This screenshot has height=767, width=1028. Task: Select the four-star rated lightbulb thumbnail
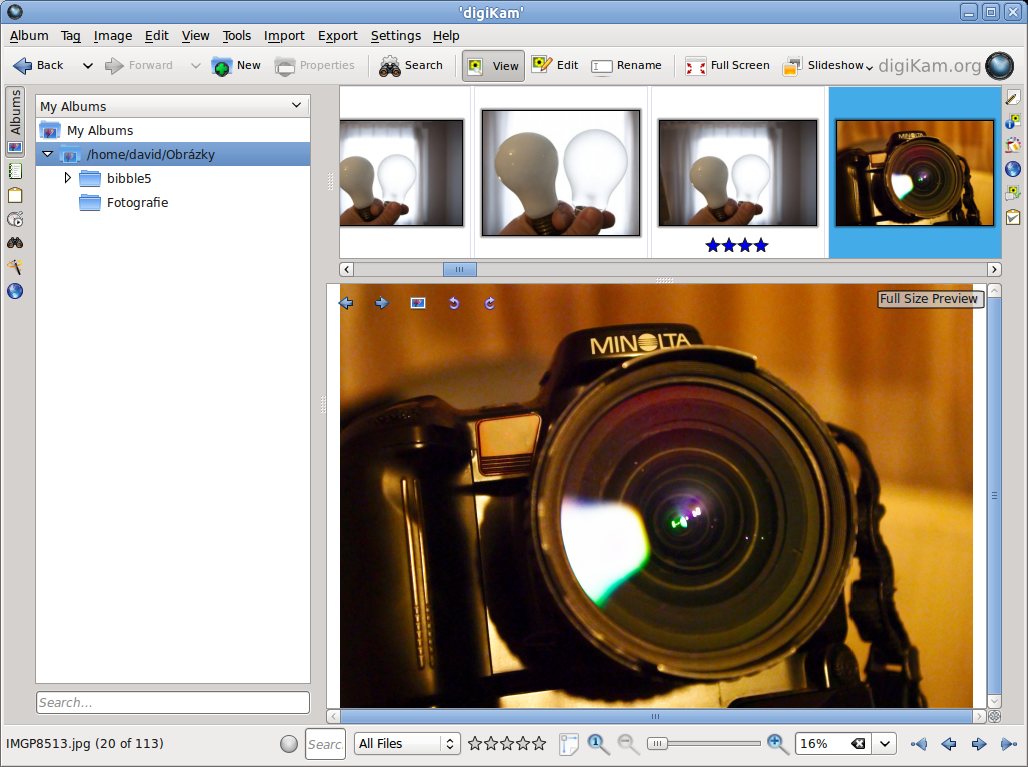pyautogui.click(x=738, y=173)
